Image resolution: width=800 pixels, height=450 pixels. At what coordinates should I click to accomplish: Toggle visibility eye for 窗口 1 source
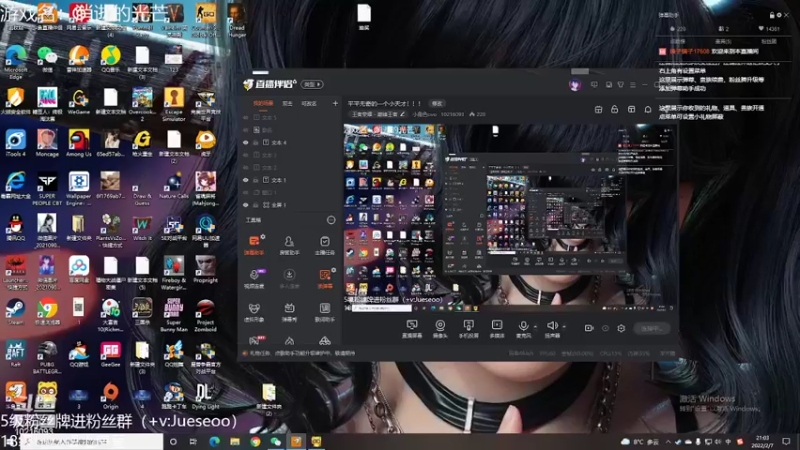pos(245,192)
